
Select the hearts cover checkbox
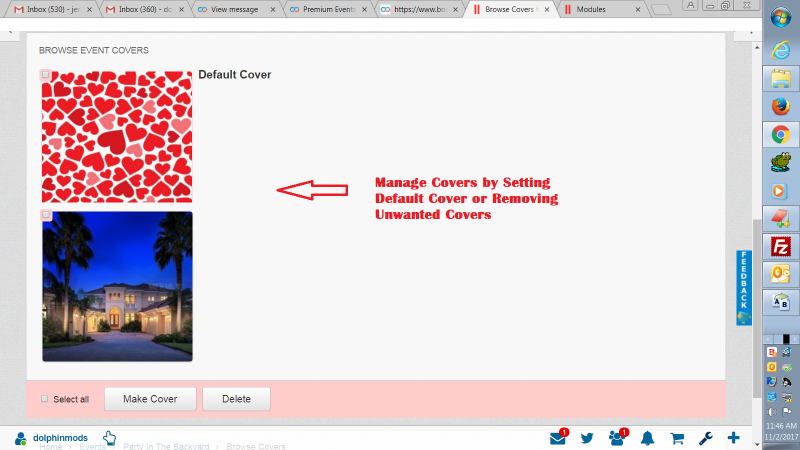(45, 75)
